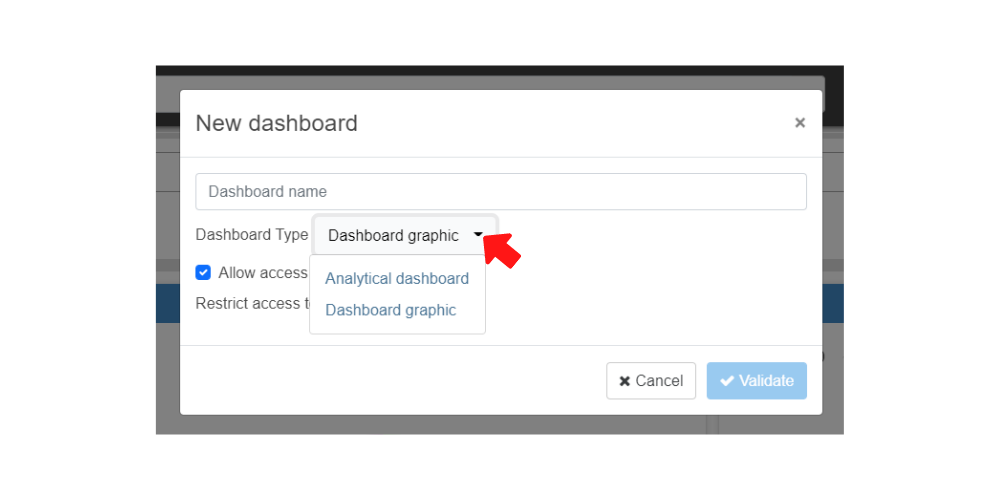Click the checkmark icon on Validate button

[727, 381]
